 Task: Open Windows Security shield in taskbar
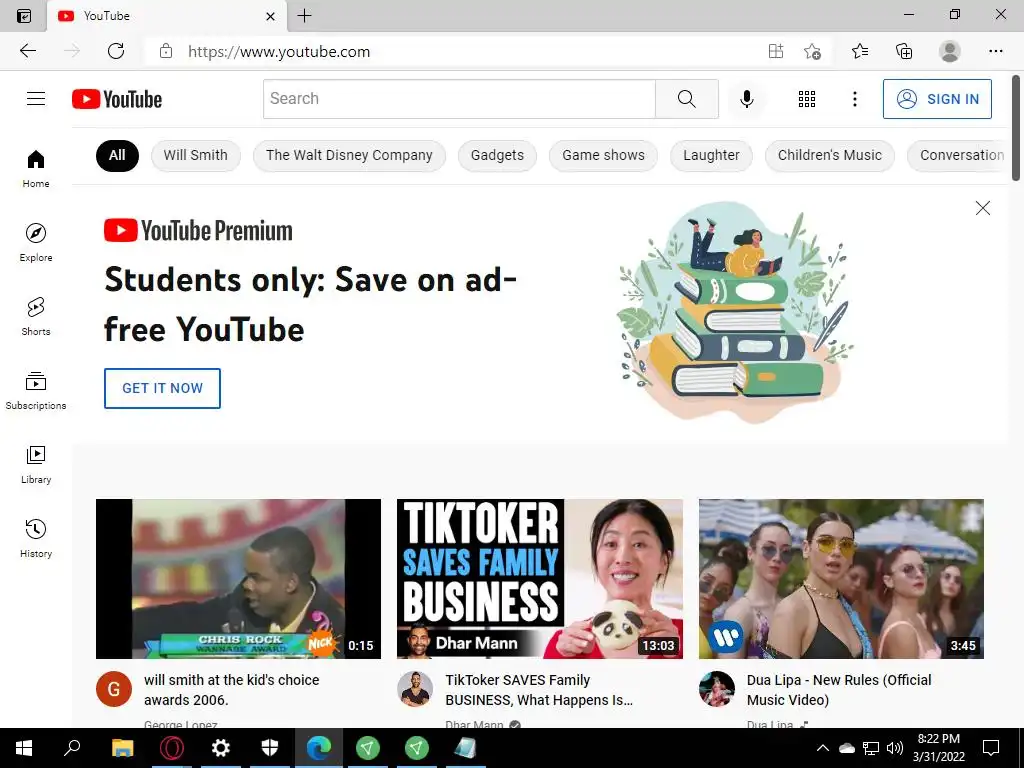point(270,748)
